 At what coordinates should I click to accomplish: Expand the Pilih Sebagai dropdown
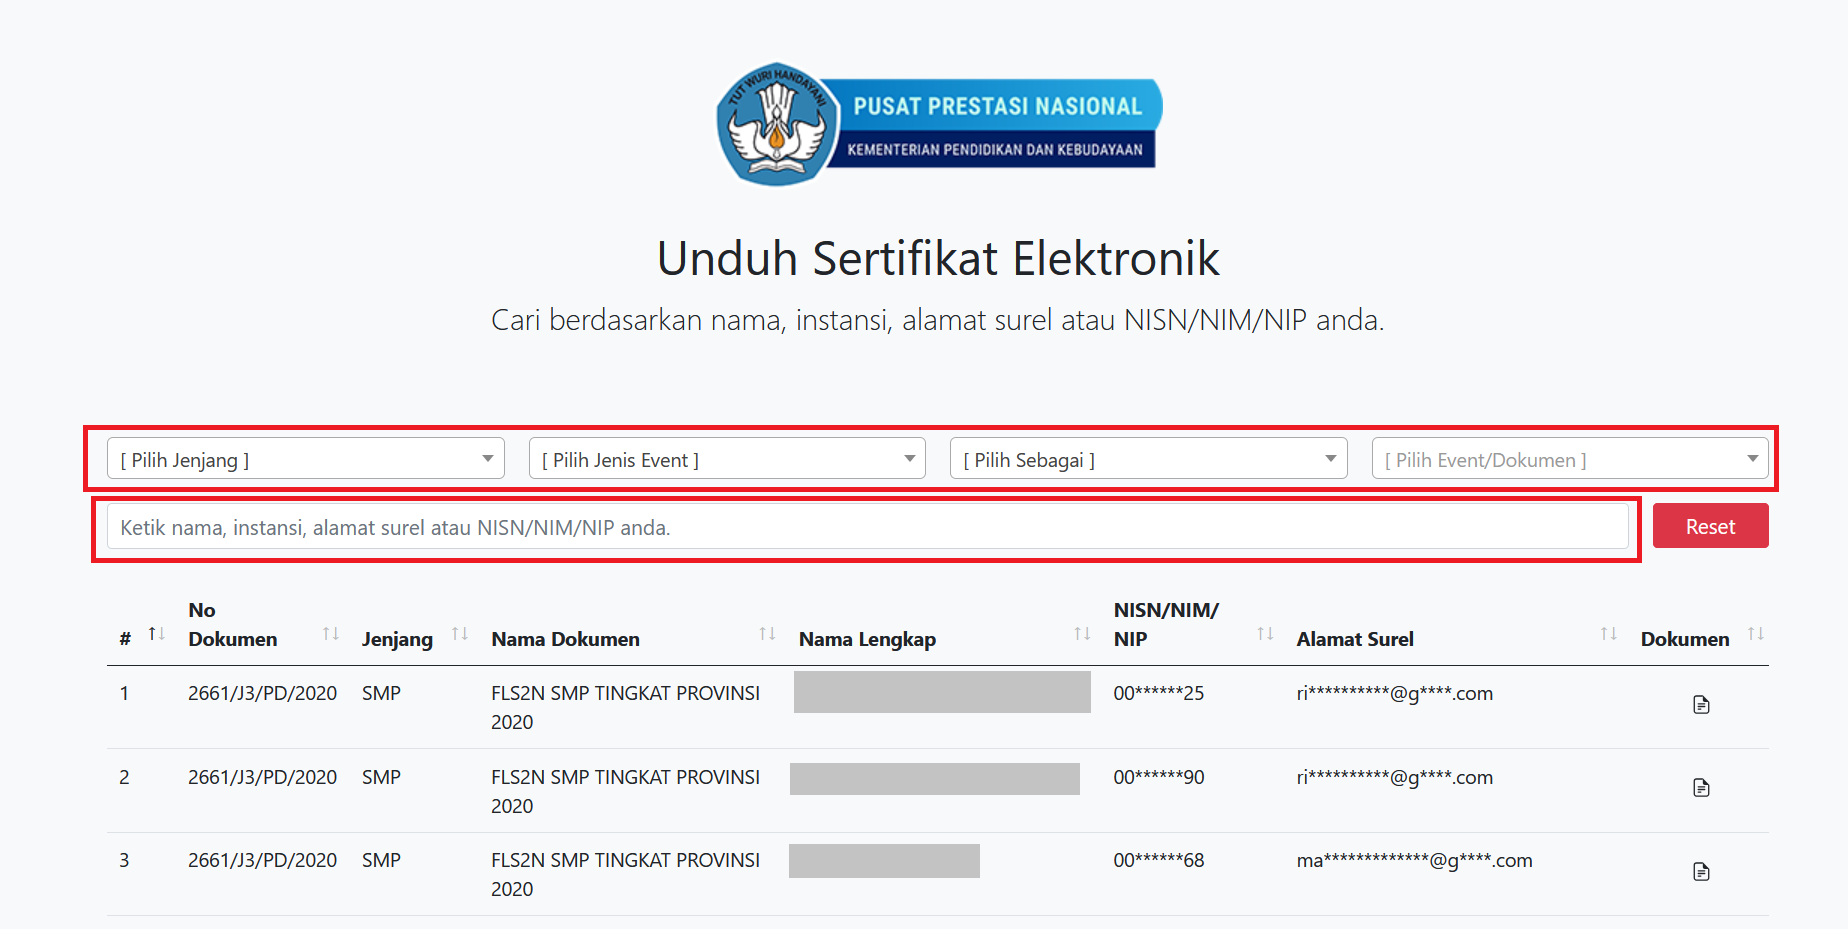pos(1148,459)
